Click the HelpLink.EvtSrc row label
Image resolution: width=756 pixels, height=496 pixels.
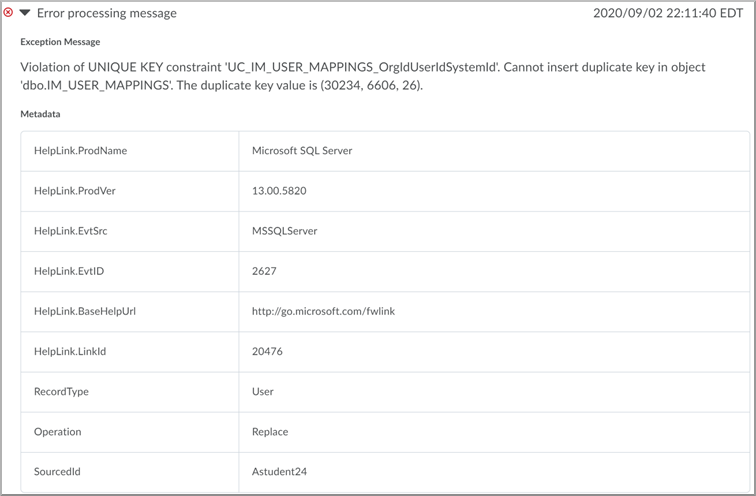(x=70, y=231)
